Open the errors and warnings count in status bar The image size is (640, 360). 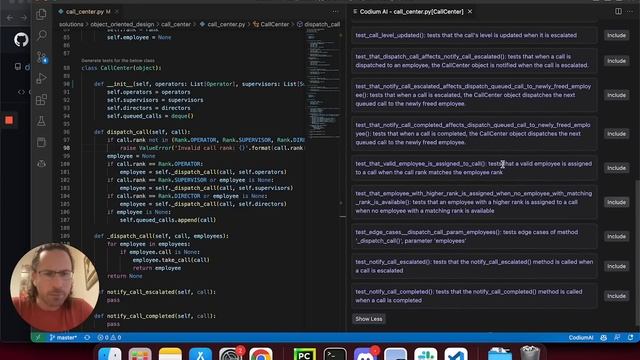(x=109, y=338)
